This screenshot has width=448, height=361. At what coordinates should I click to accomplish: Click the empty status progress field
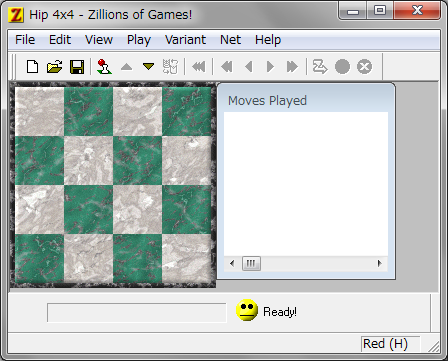pyautogui.click(x=137, y=313)
